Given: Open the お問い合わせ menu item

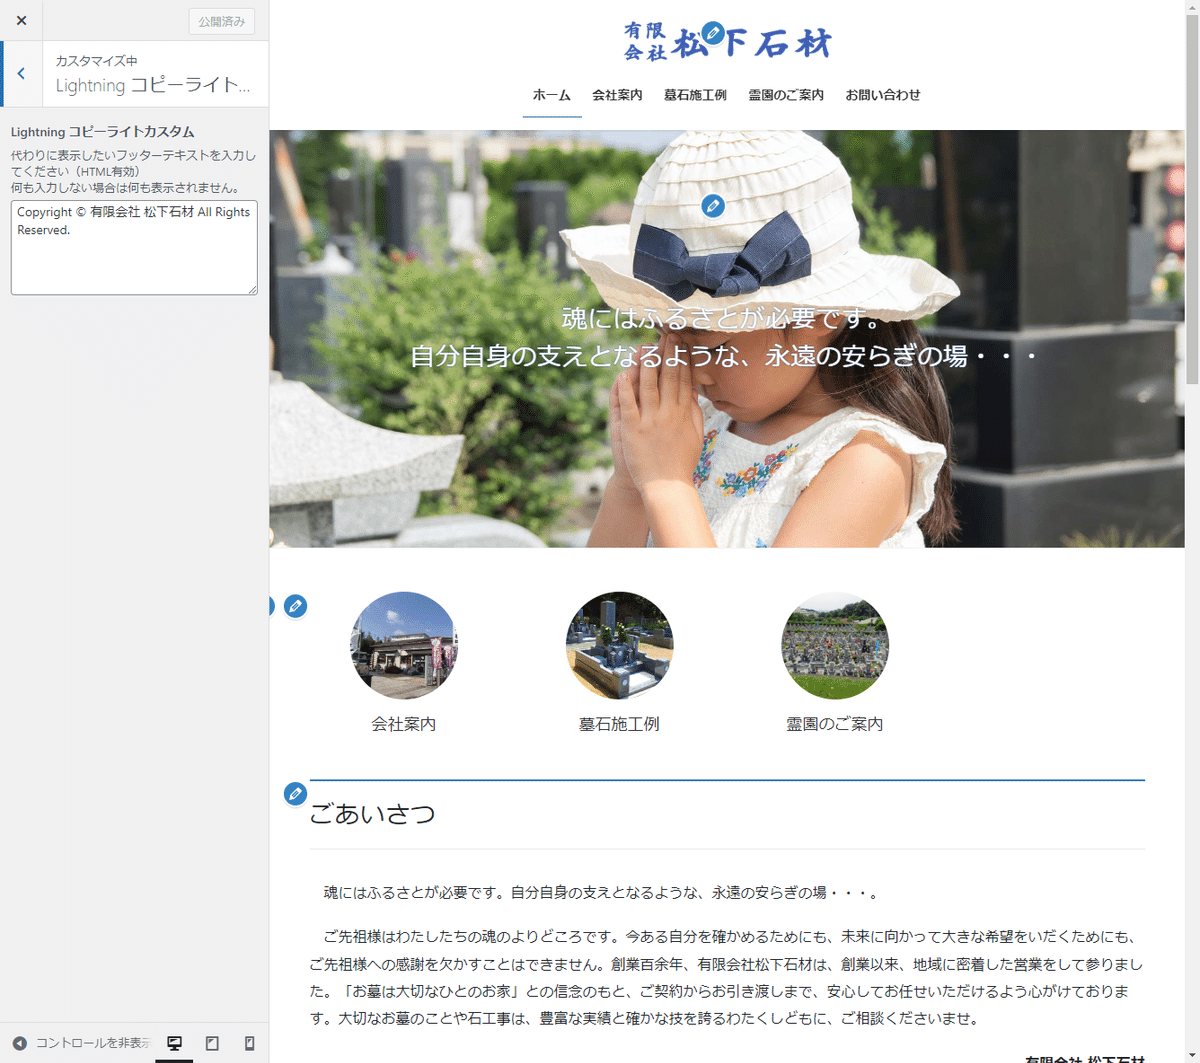Looking at the screenshot, I should (883, 95).
